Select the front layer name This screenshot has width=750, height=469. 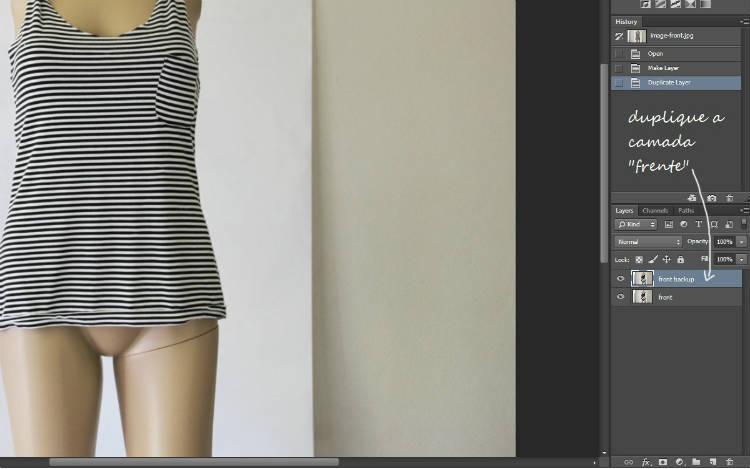pyautogui.click(x=665, y=297)
